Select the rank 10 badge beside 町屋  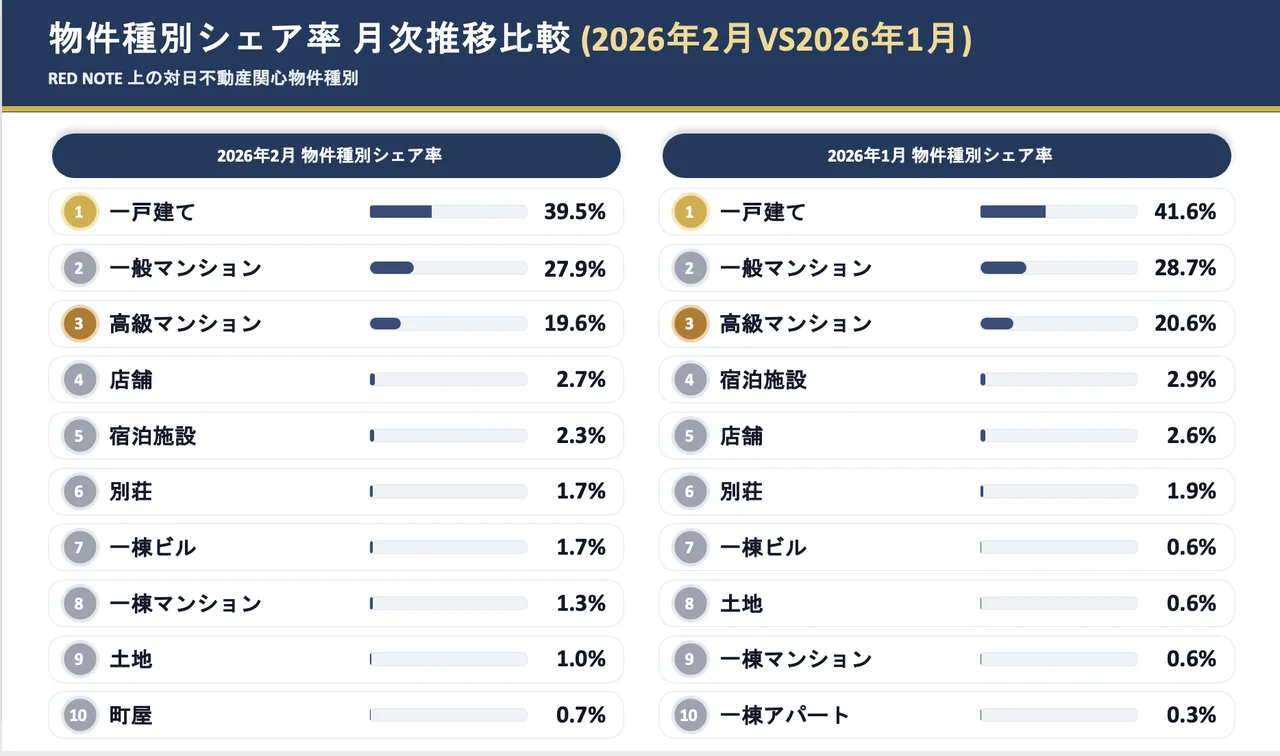[x=80, y=715]
